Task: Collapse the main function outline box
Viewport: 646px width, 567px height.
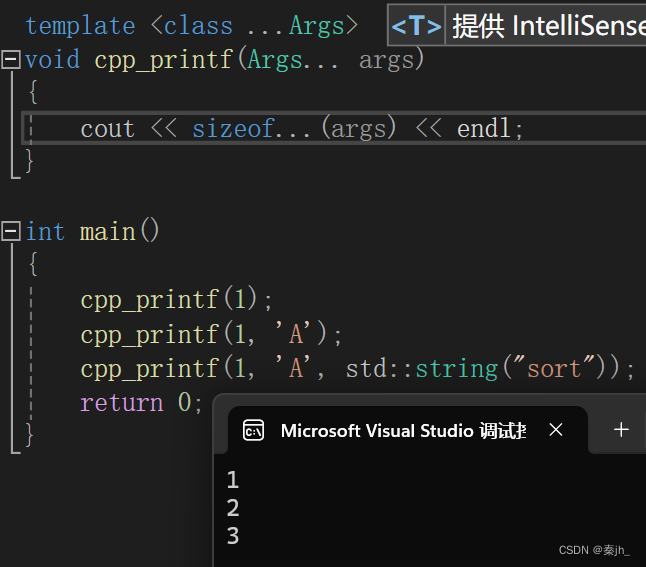Action: point(11,232)
